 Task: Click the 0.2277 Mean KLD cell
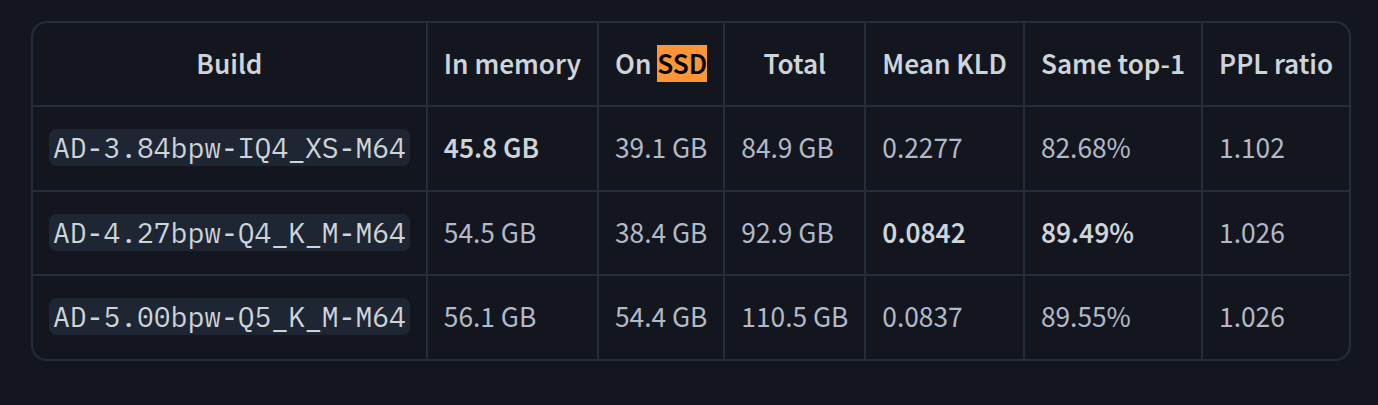[922, 149]
